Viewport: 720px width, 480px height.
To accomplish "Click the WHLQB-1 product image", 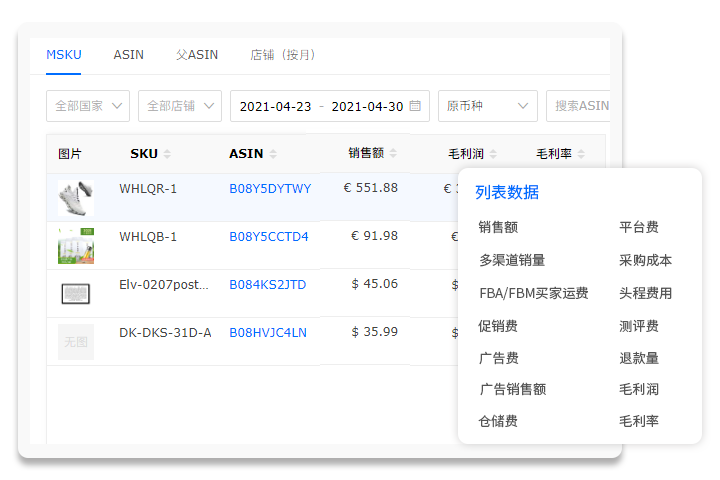I will [75, 245].
